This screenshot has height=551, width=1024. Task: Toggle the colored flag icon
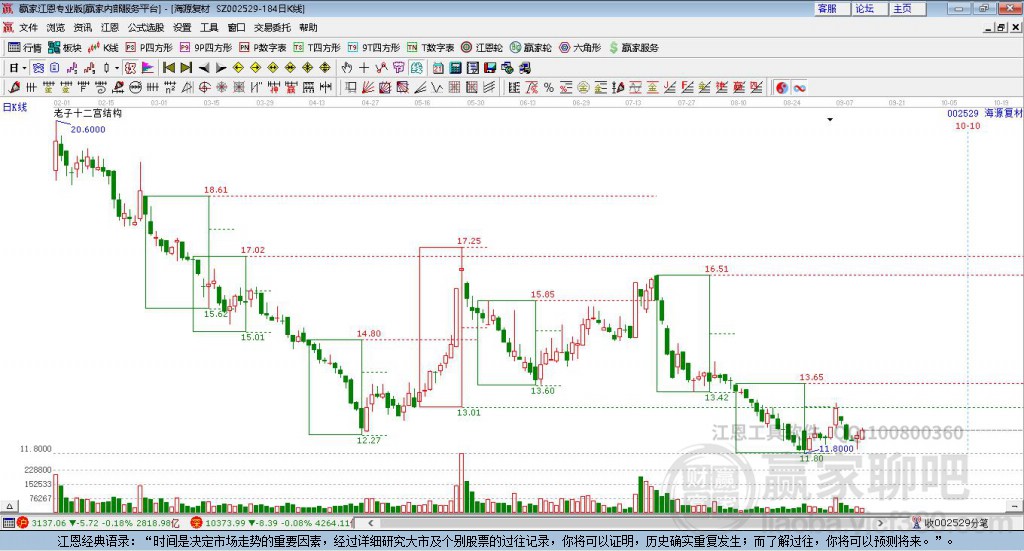click(148, 68)
